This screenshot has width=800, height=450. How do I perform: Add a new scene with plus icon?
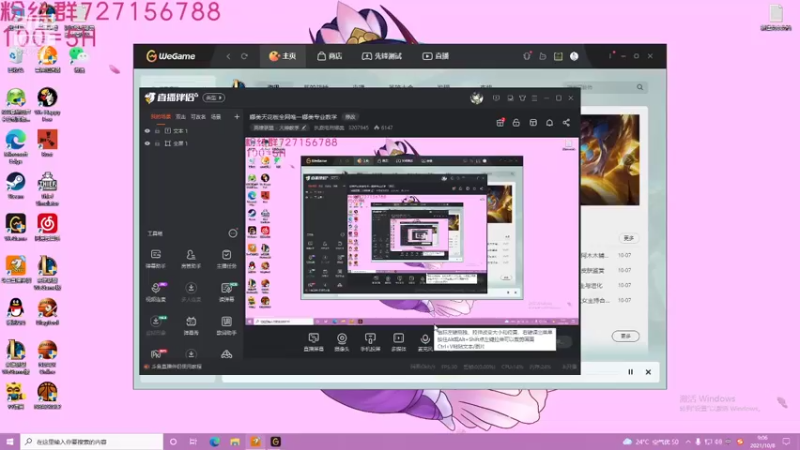pos(237,117)
